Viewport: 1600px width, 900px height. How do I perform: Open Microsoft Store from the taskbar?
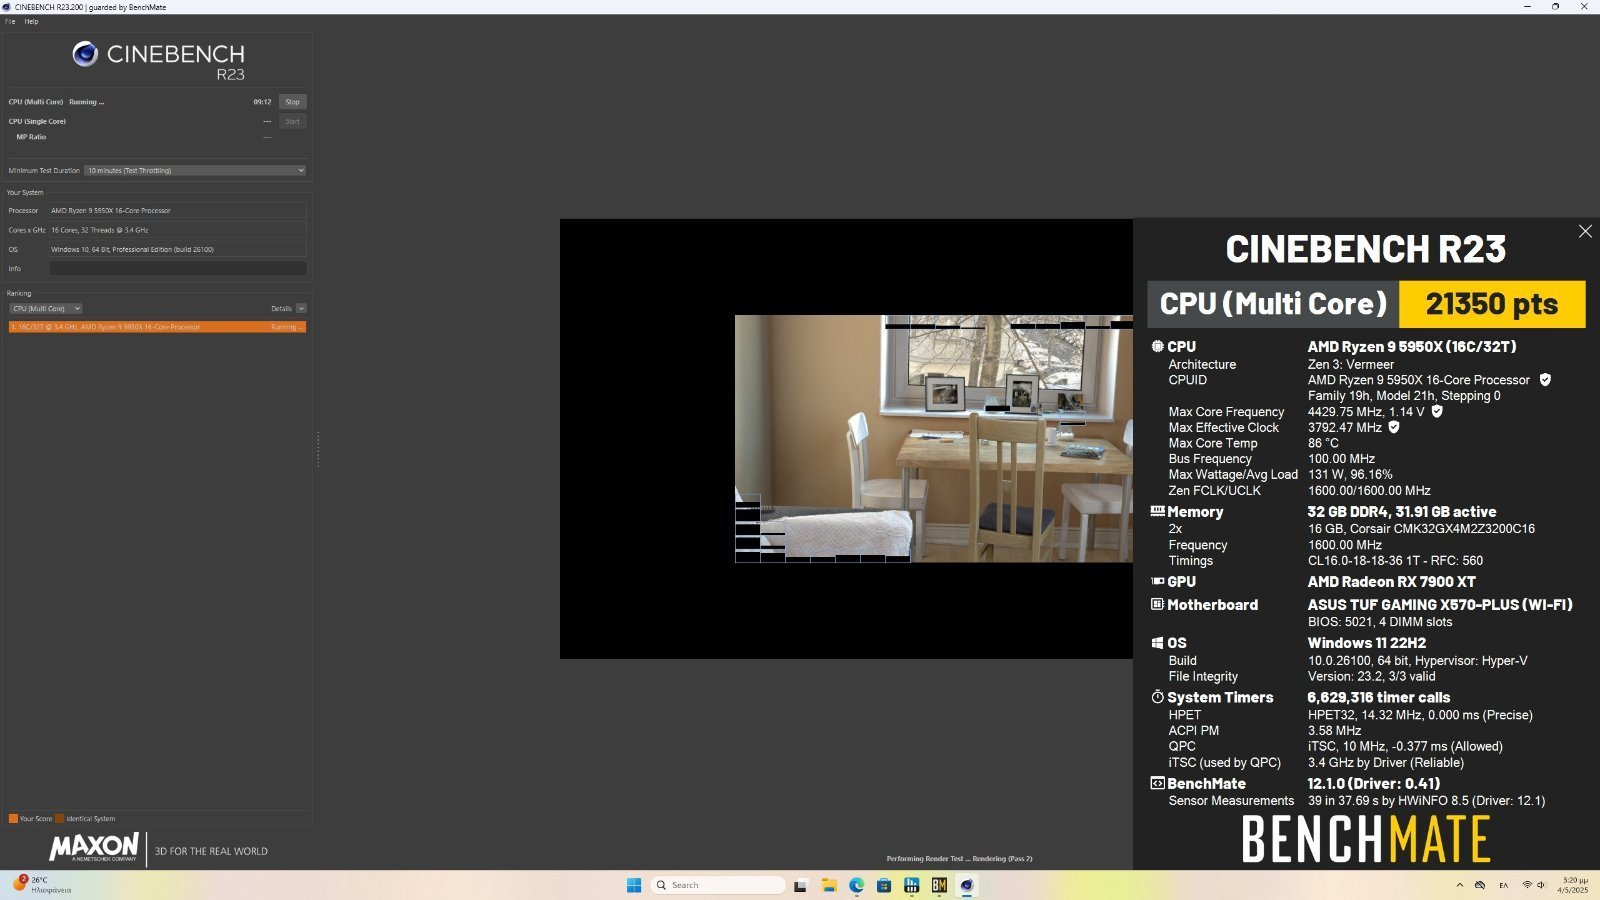pos(884,885)
